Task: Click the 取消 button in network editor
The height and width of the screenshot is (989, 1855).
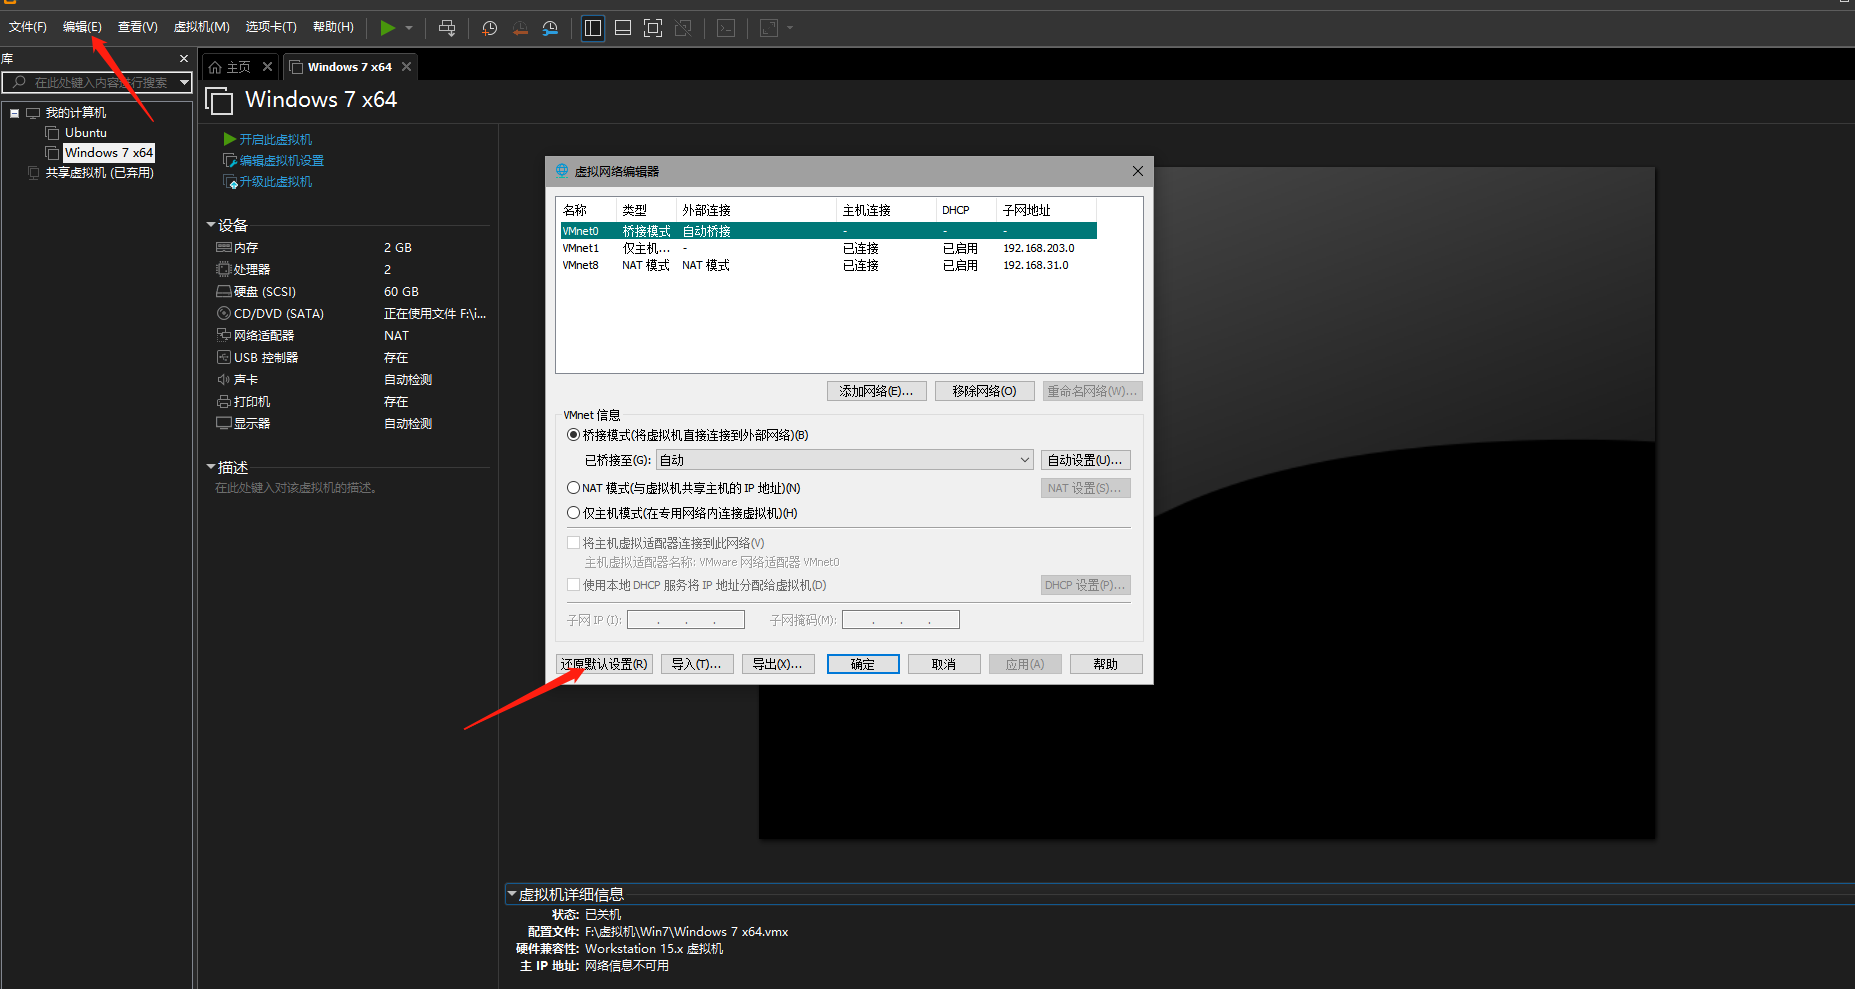Action: click(944, 664)
